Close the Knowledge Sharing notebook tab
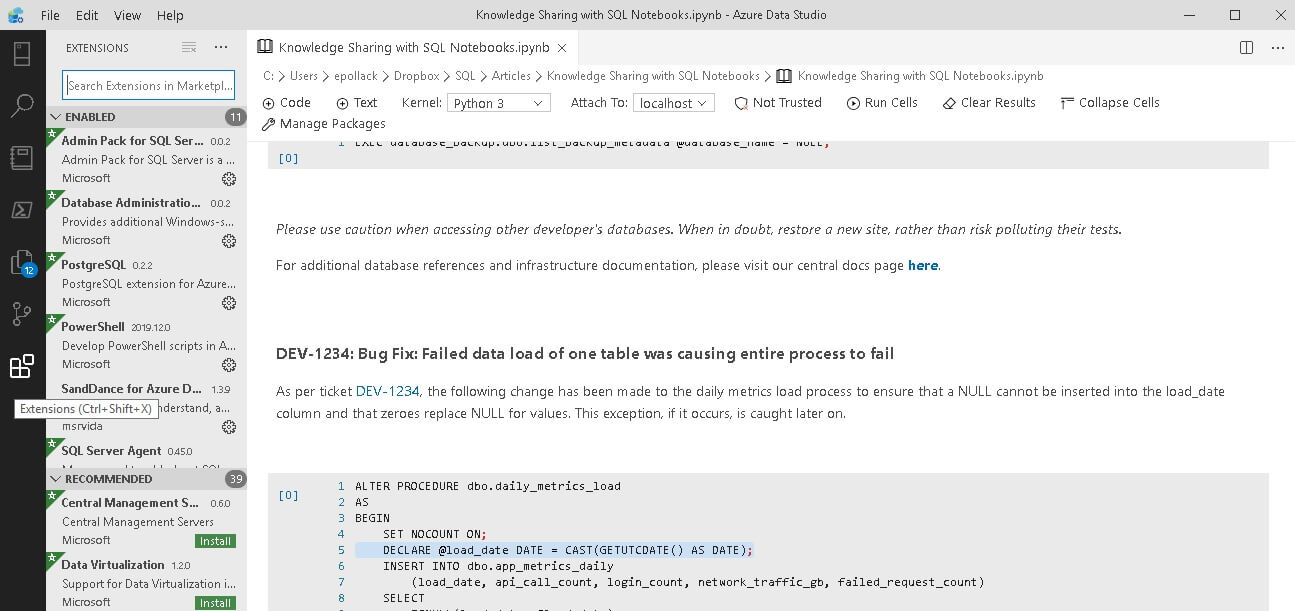Viewport: 1295px width, 611px height. tap(561, 48)
